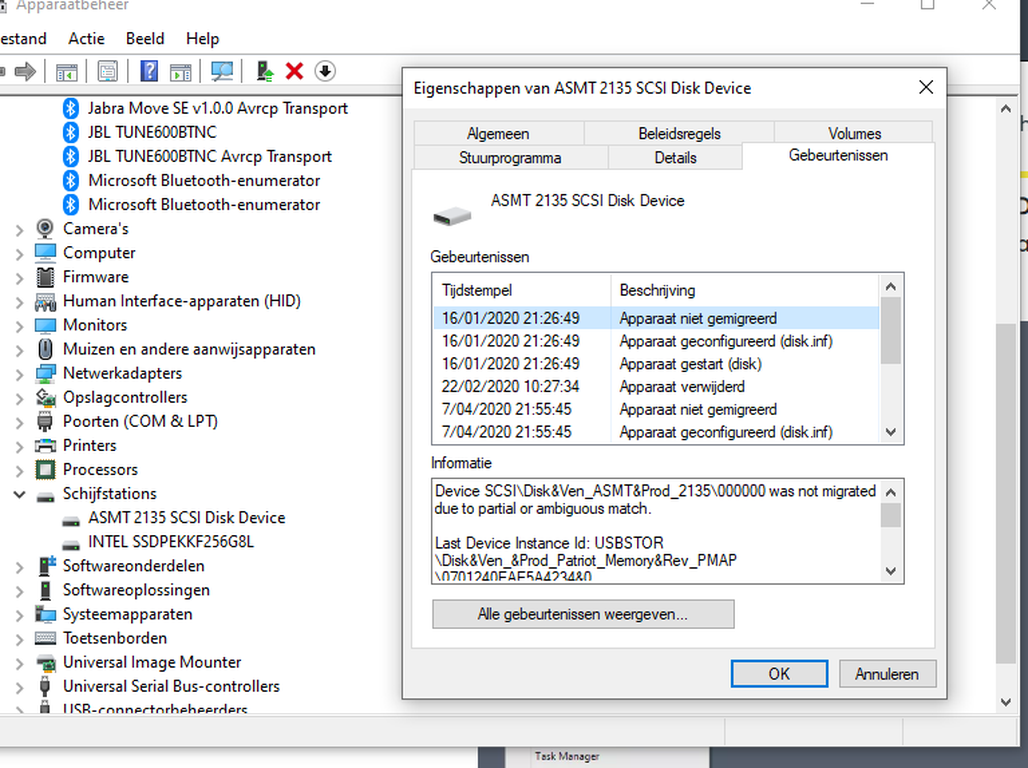The width and height of the screenshot is (1028, 768).
Task: Click the Opslagcontrollers category icon
Action: [x=45, y=397]
